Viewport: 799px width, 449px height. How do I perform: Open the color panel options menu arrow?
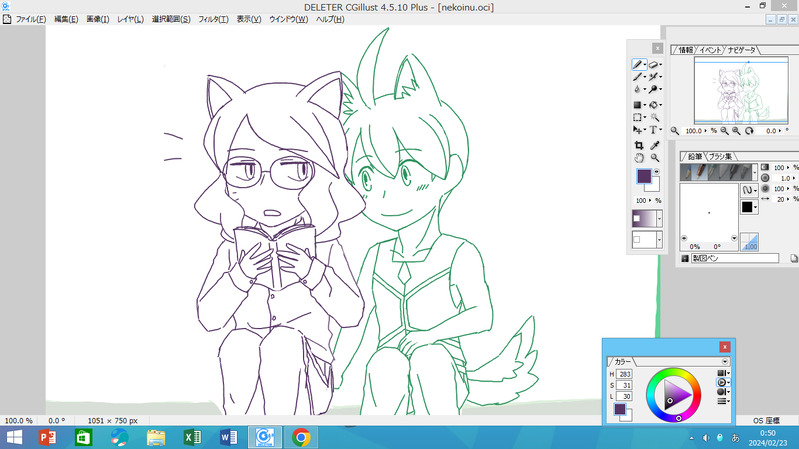tap(725, 361)
